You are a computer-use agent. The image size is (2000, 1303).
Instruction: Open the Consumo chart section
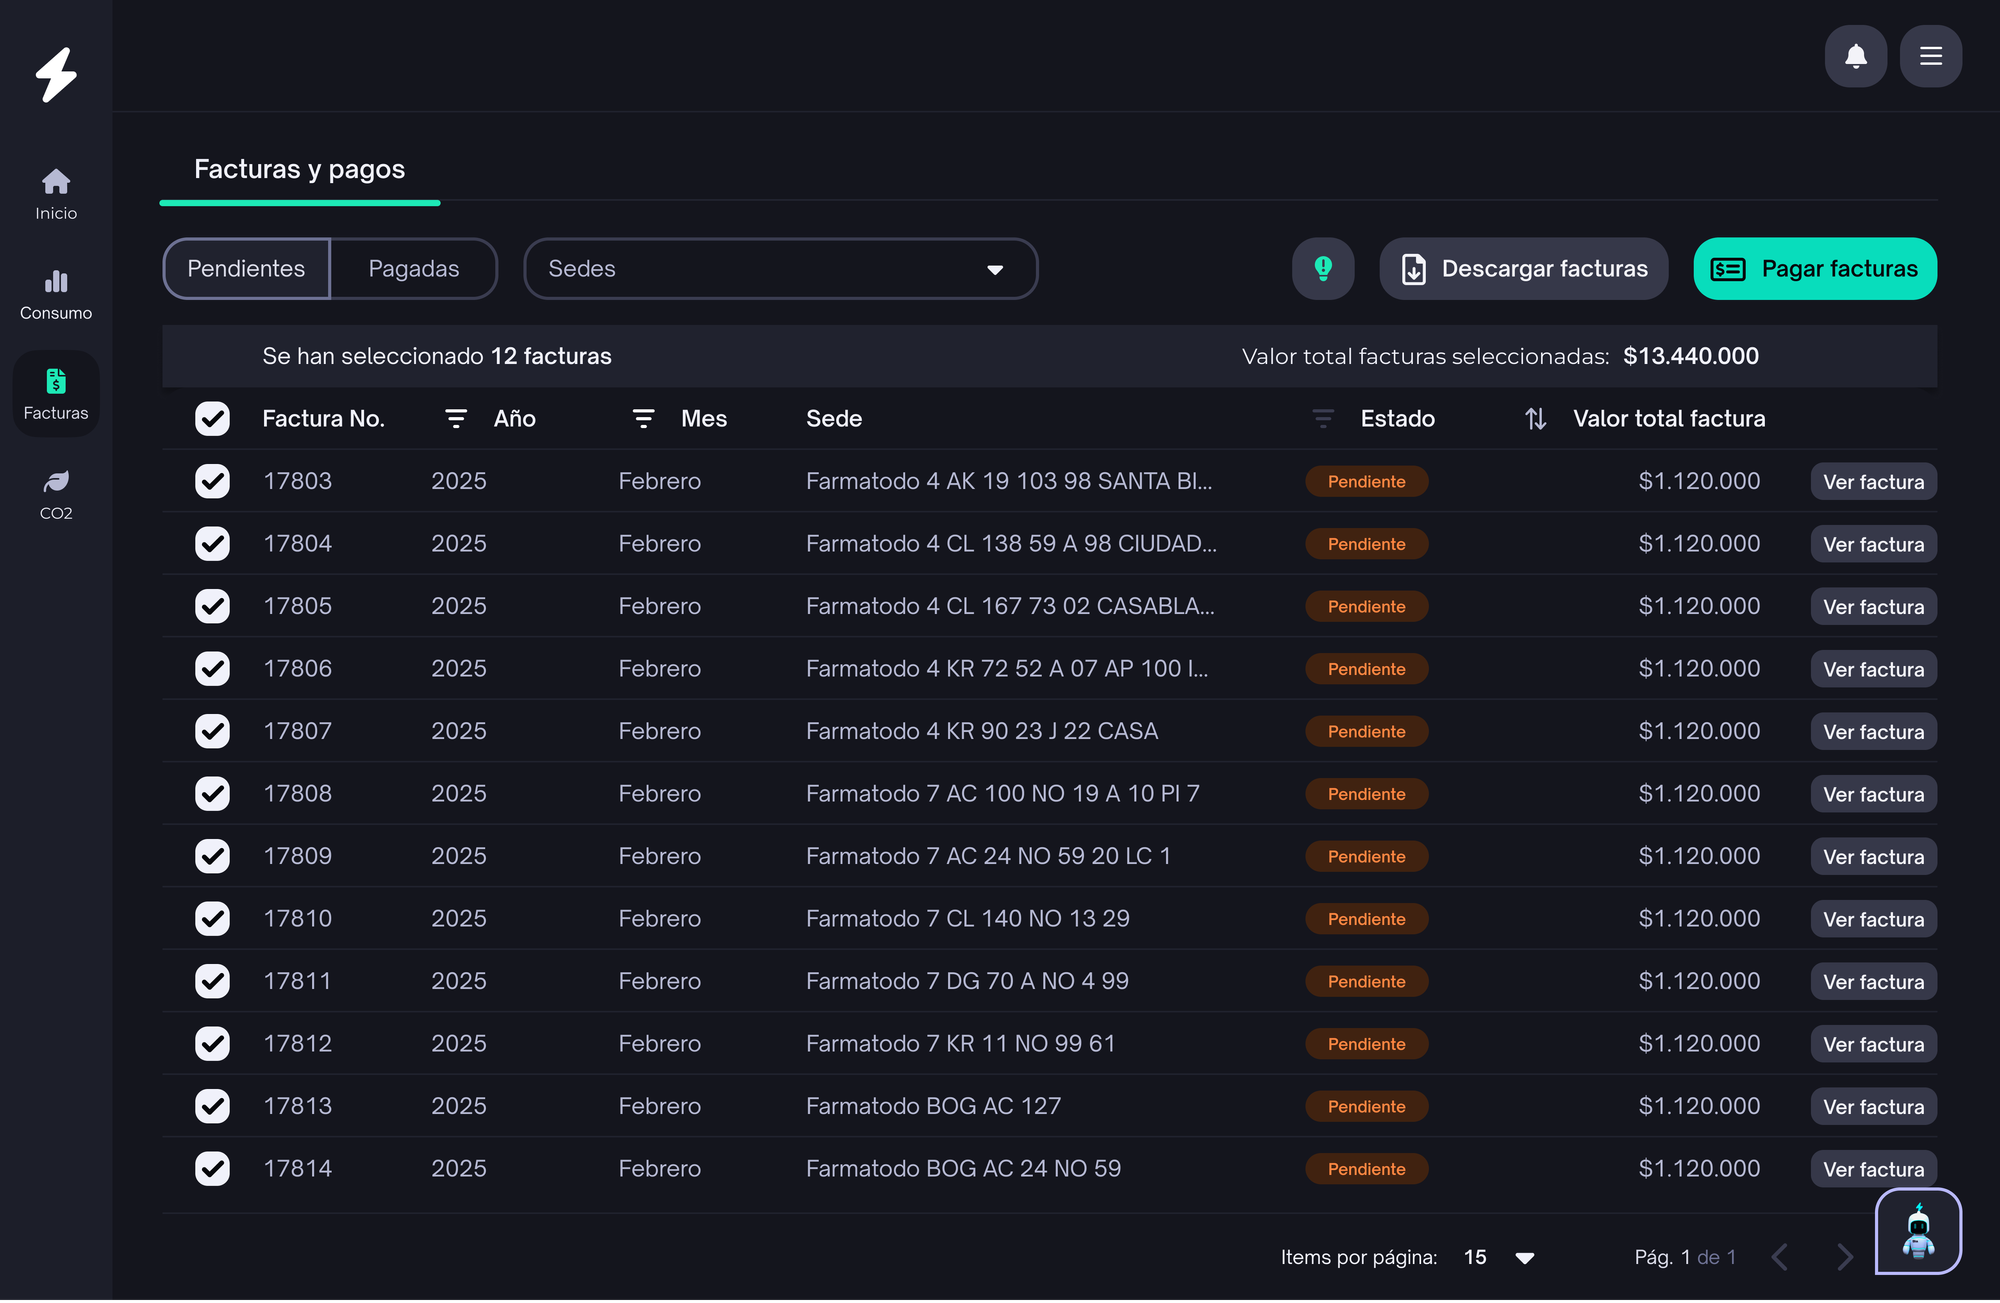click(56, 294)
